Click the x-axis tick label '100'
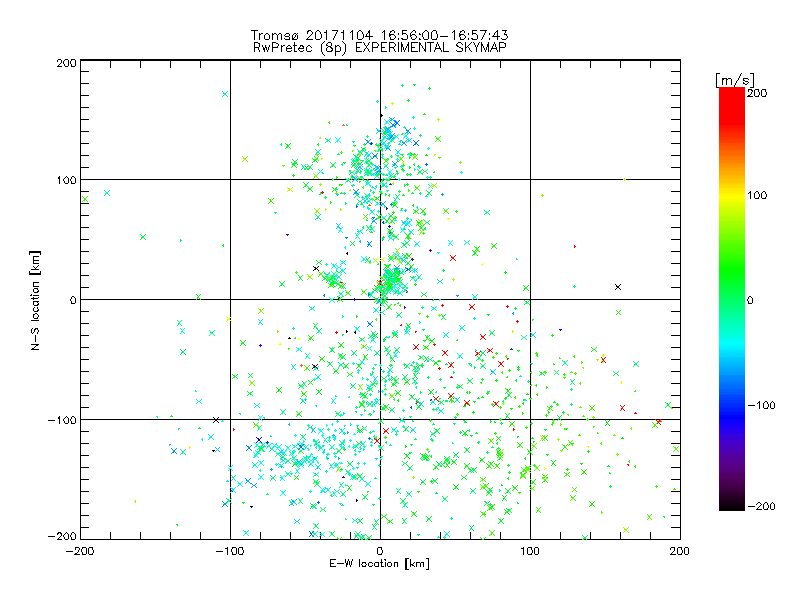The height and width of the screenshot is (600, 800). [x=530, y=551]
